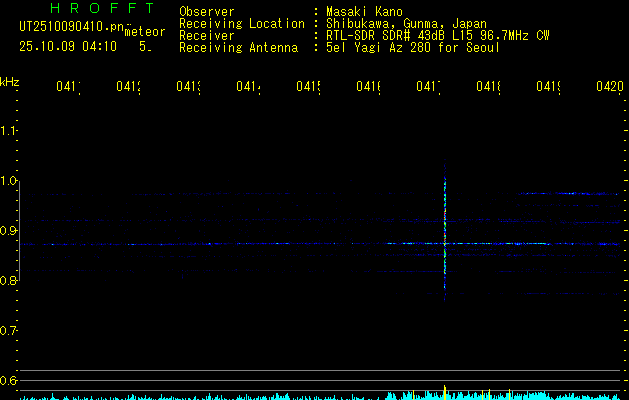Click the 25.10.09 04:10 timestamp
The width and height of the screenshot is (629, 400).
click(x=68, y=46)
